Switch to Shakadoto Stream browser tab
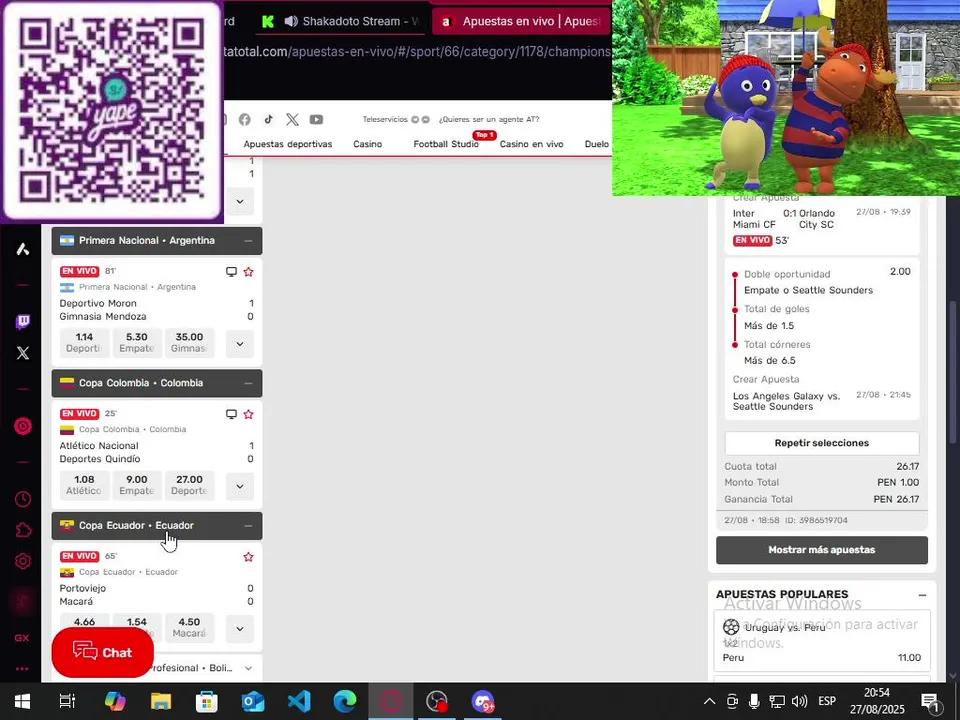Viewport: 960px width, 720px height. (343, 21)
